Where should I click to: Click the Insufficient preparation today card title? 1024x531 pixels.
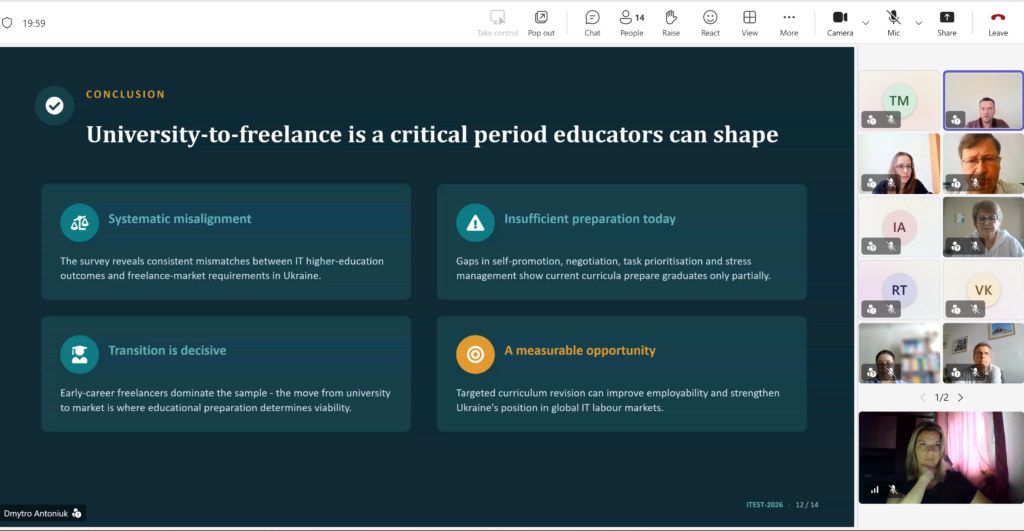pos(590,219)
